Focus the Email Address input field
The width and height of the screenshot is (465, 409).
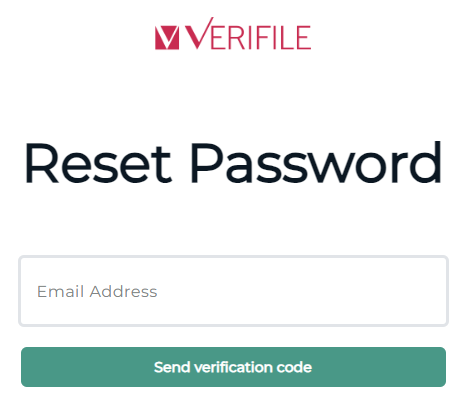pyautogui.click(x=233, y=291)
